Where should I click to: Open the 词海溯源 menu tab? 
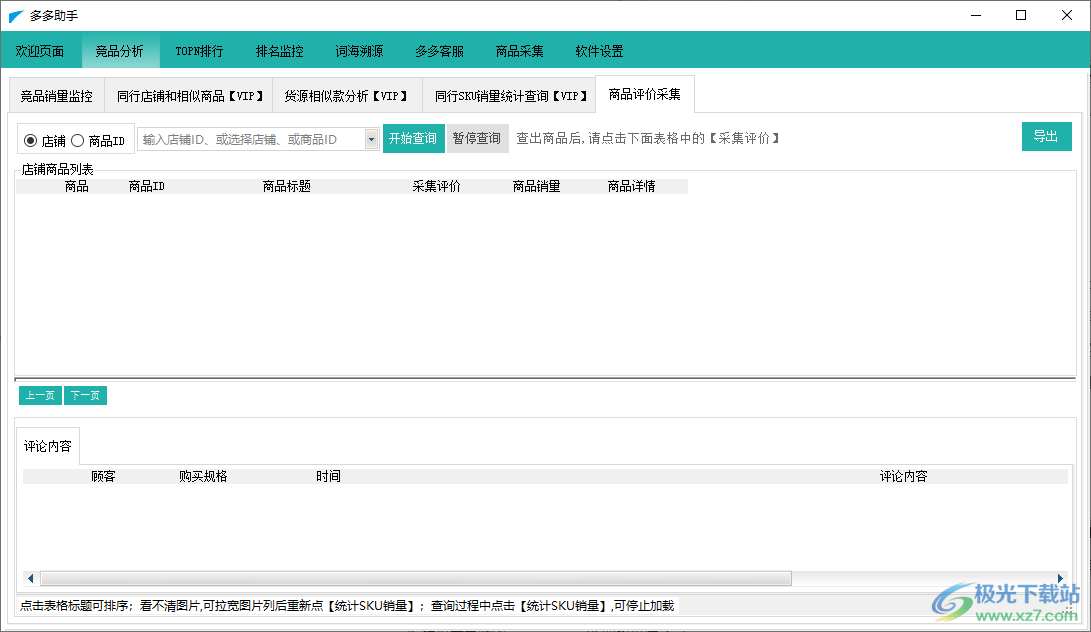click(359, 50)
